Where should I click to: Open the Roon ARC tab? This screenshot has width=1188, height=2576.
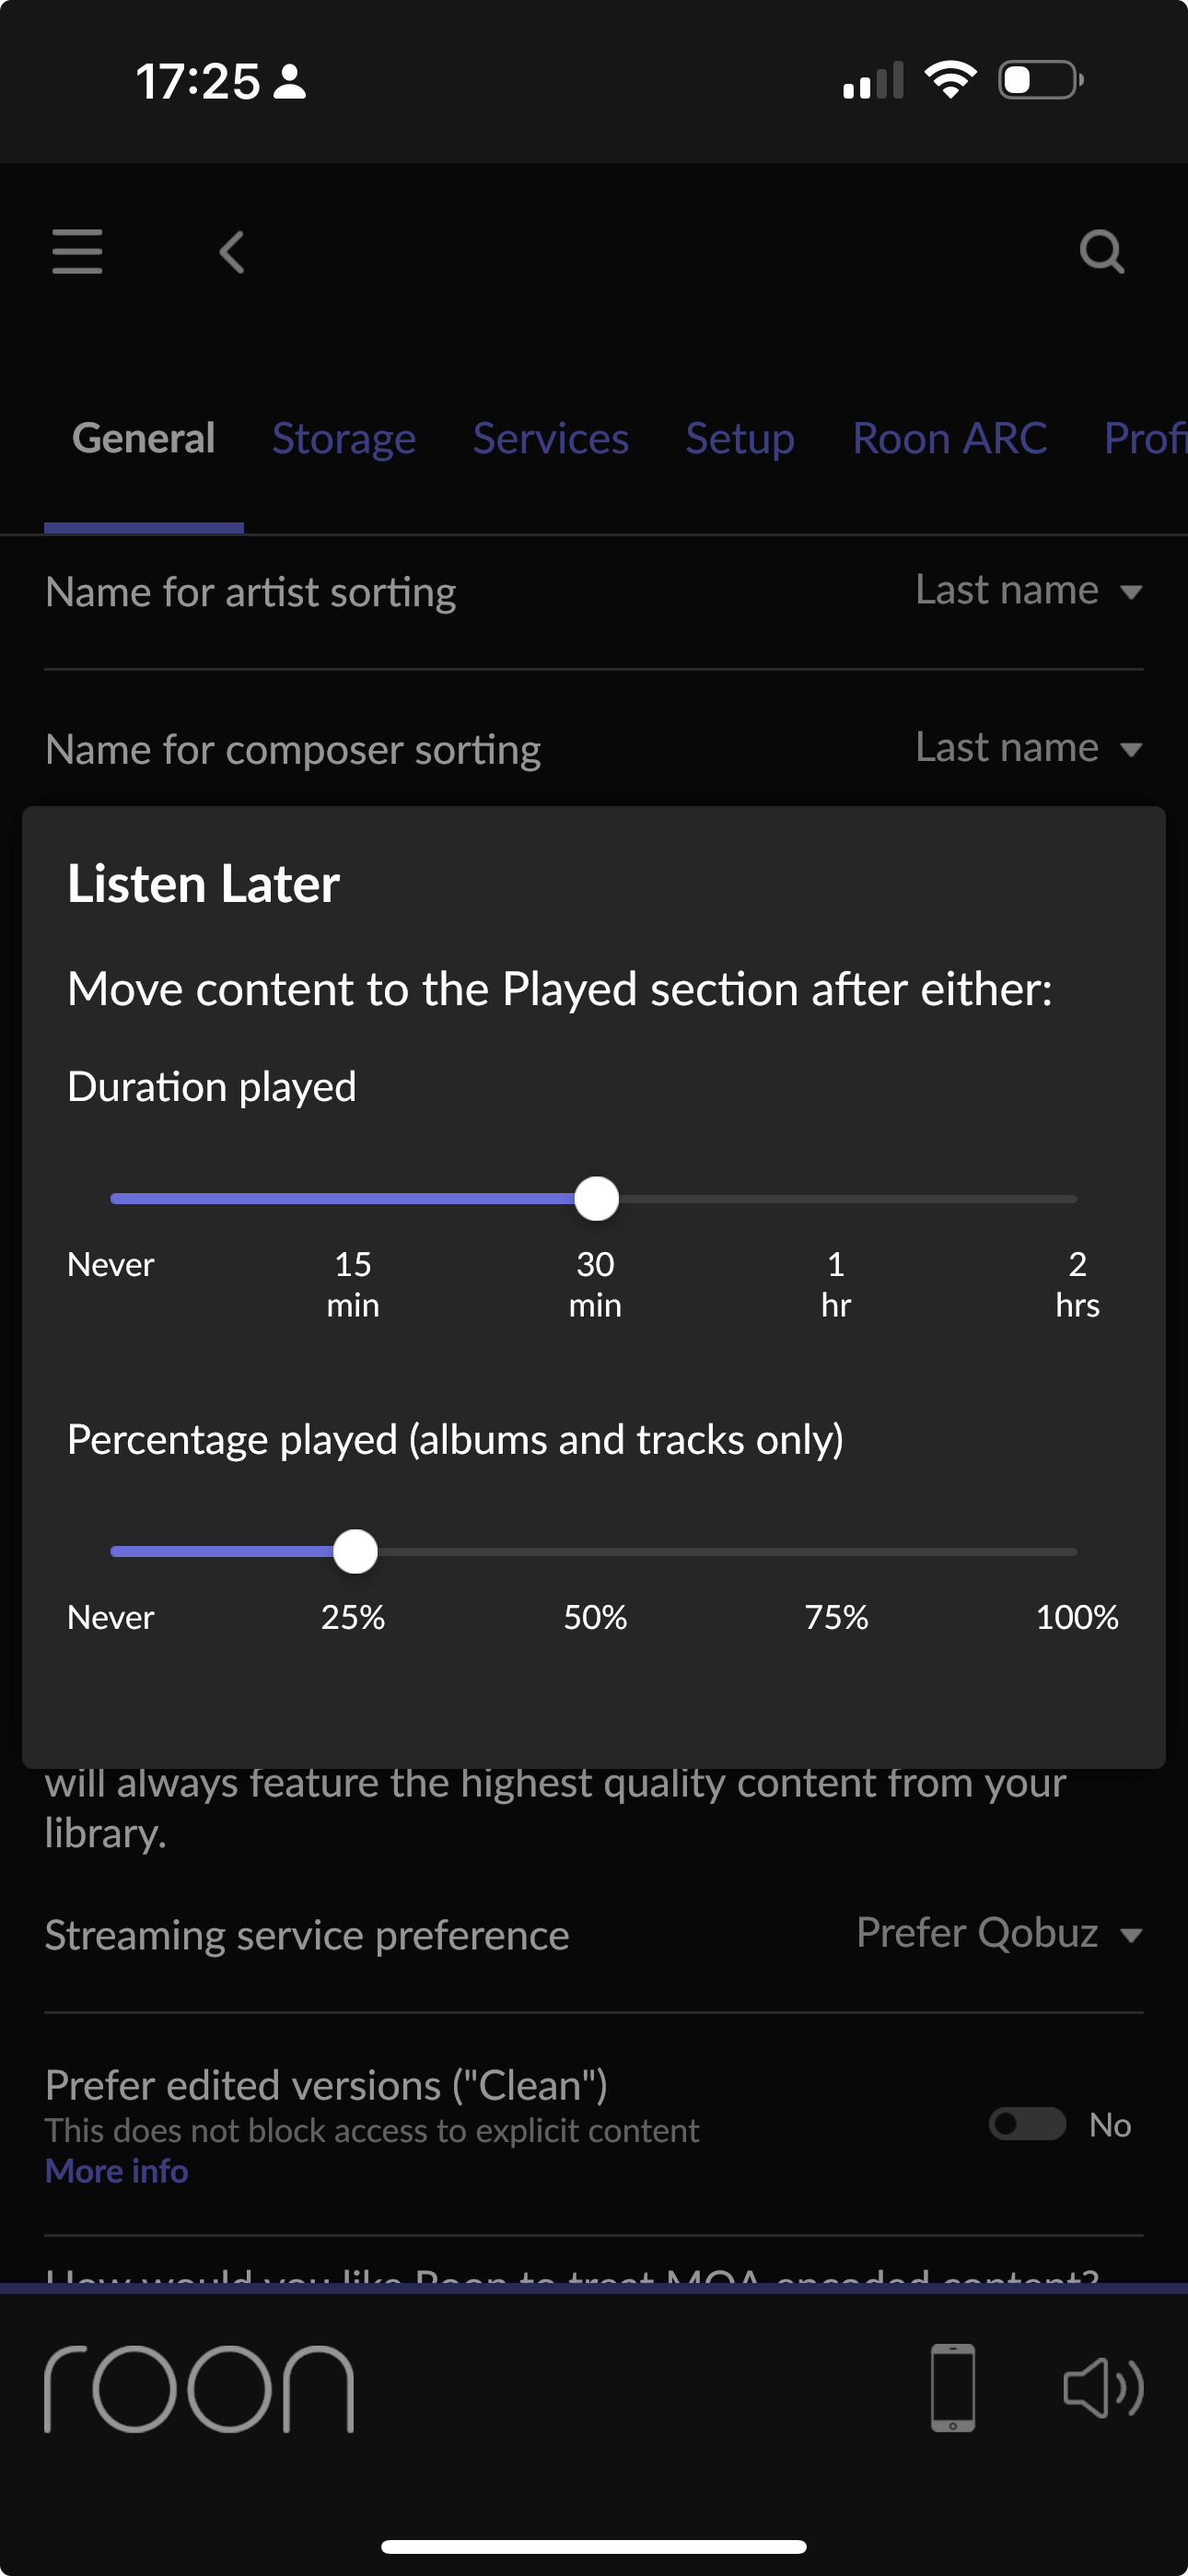coord(949,439)
